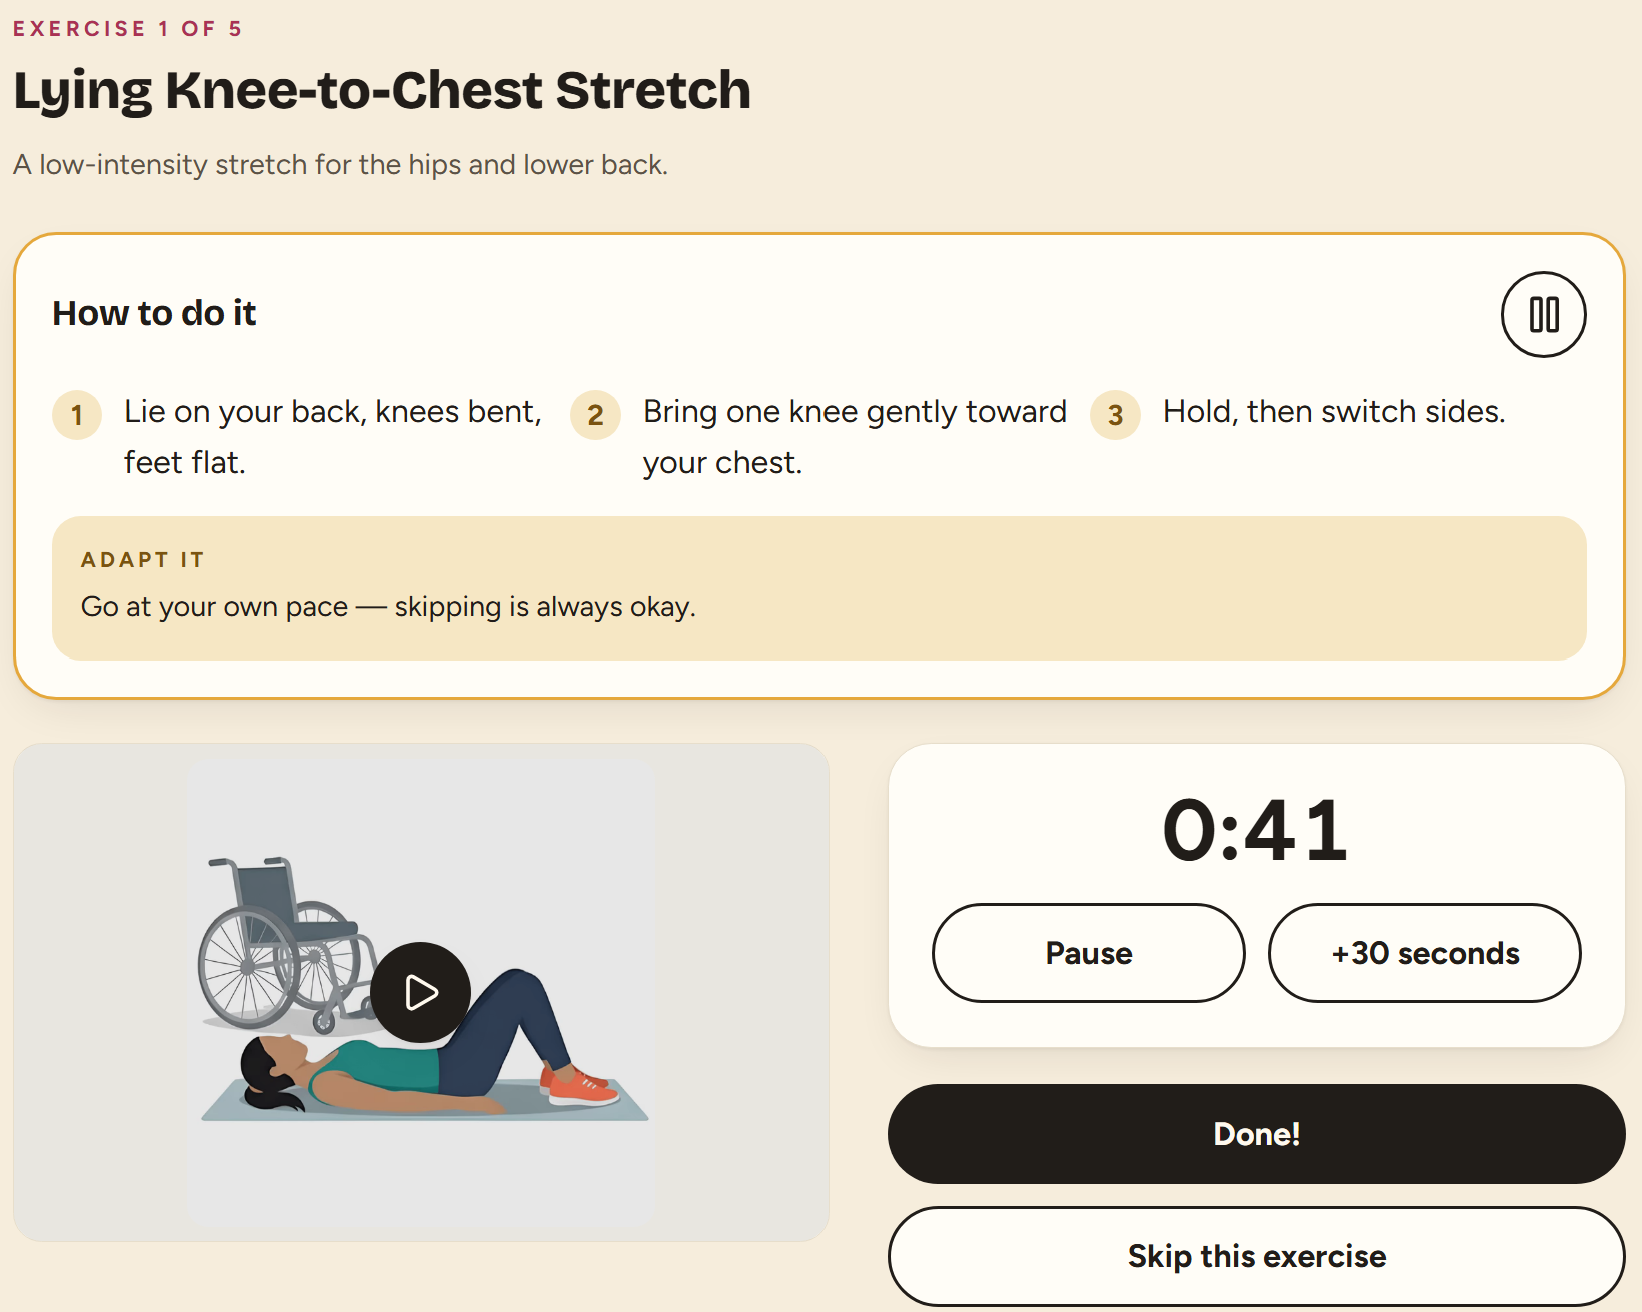
Task: Add 30 seconds to the timer
Action: tap(1424, 953)
